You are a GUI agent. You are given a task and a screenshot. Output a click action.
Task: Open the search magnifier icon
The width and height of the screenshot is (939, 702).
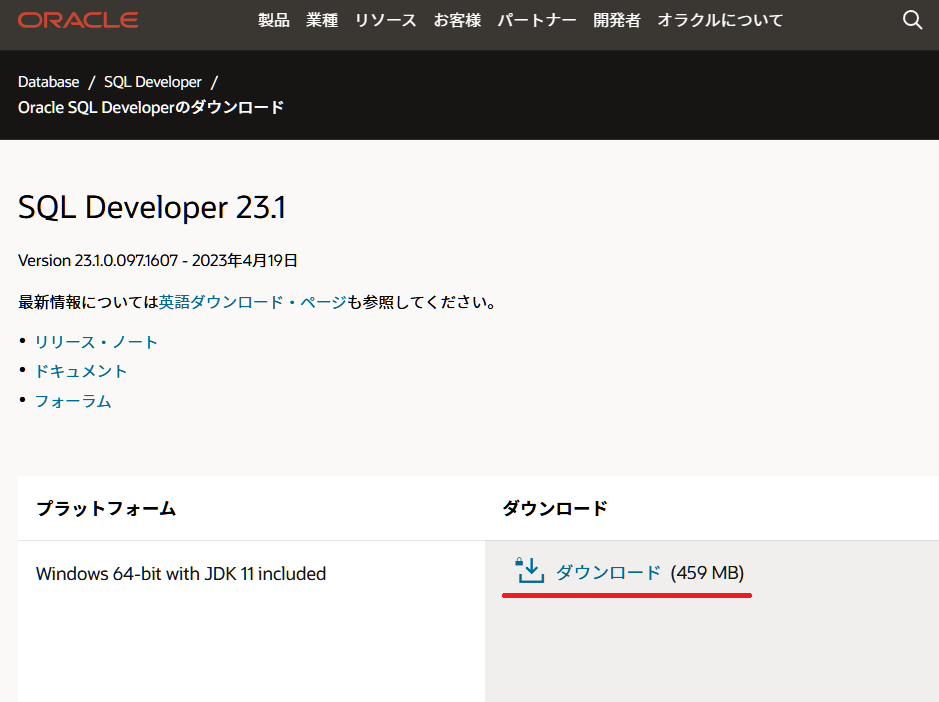(912, 20)
